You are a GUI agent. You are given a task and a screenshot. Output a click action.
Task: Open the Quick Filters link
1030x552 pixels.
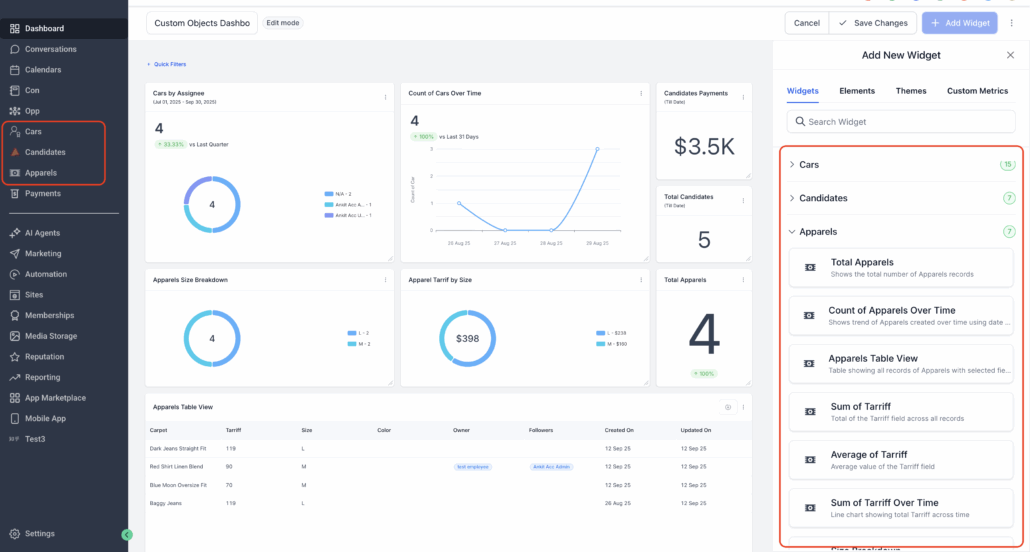point(168,64)
